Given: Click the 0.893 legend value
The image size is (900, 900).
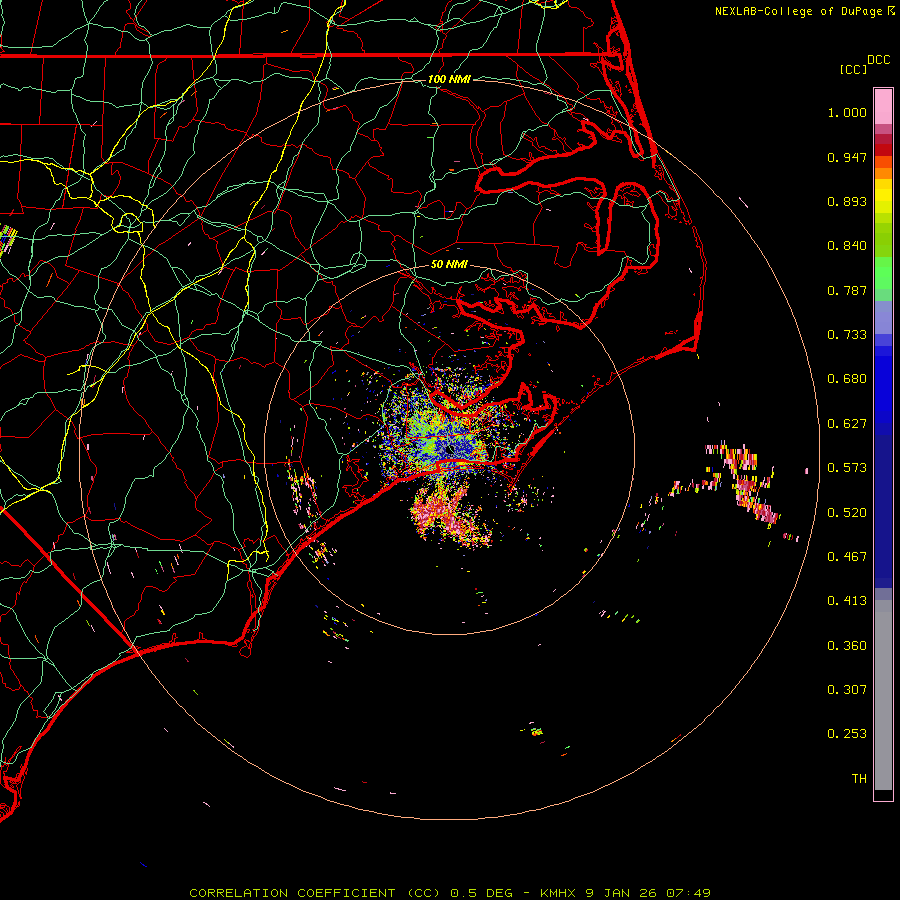Looking at the screenshot, I should coord(847,201).
